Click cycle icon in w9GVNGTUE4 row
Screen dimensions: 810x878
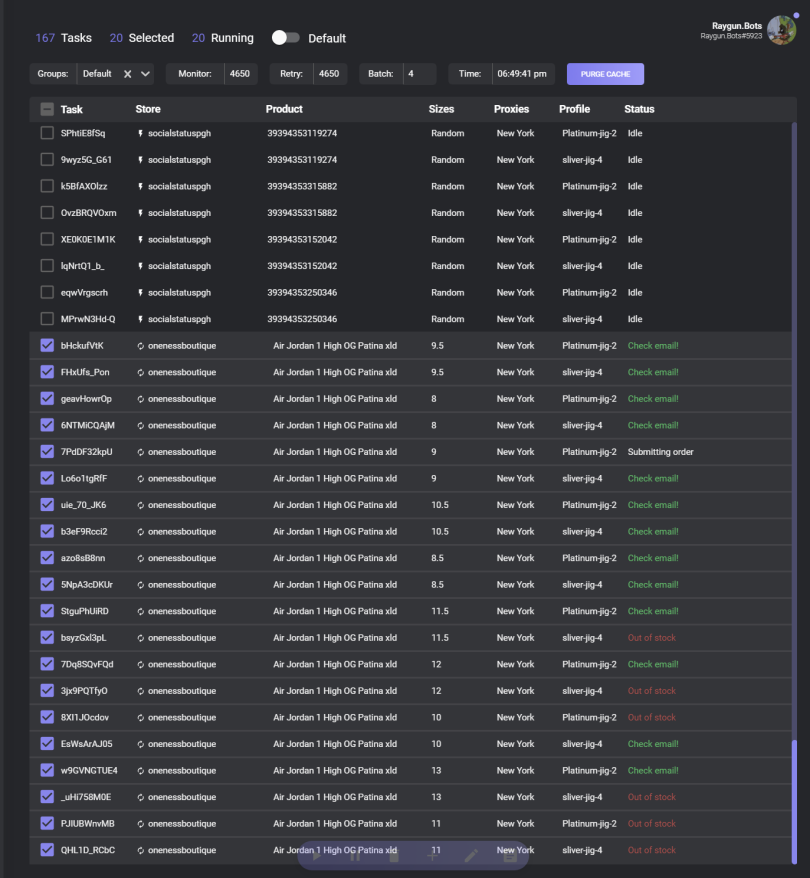141,770
